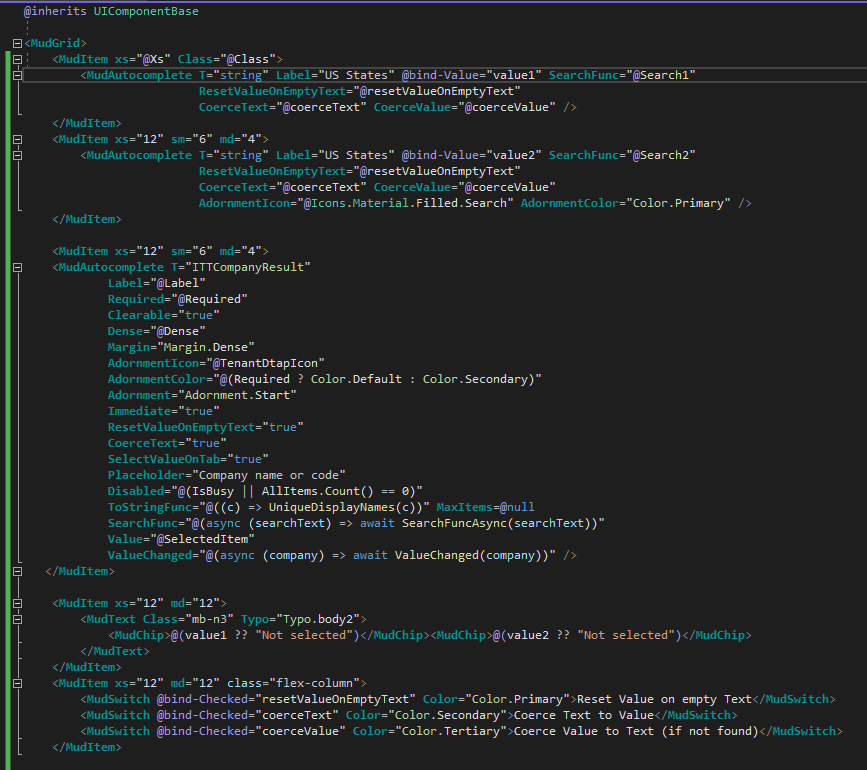Click class="flex-column" attribute
The height and width of the screenshot is (770, 867).
point(293,684)
